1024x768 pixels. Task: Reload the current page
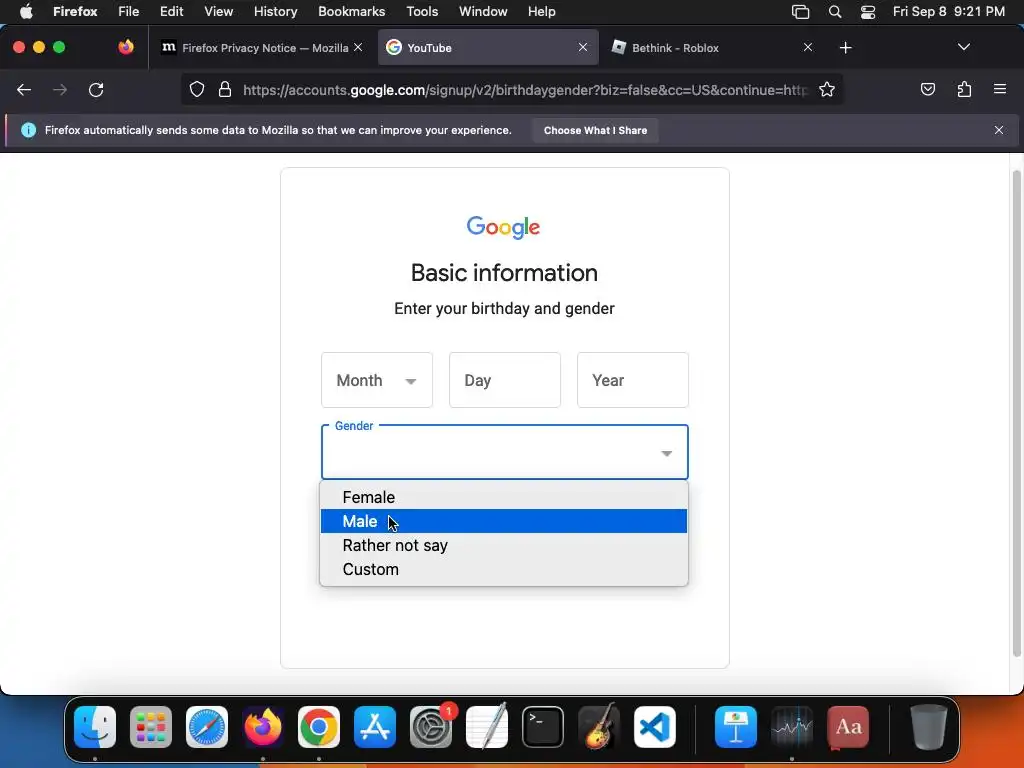(x=96, y=90)
